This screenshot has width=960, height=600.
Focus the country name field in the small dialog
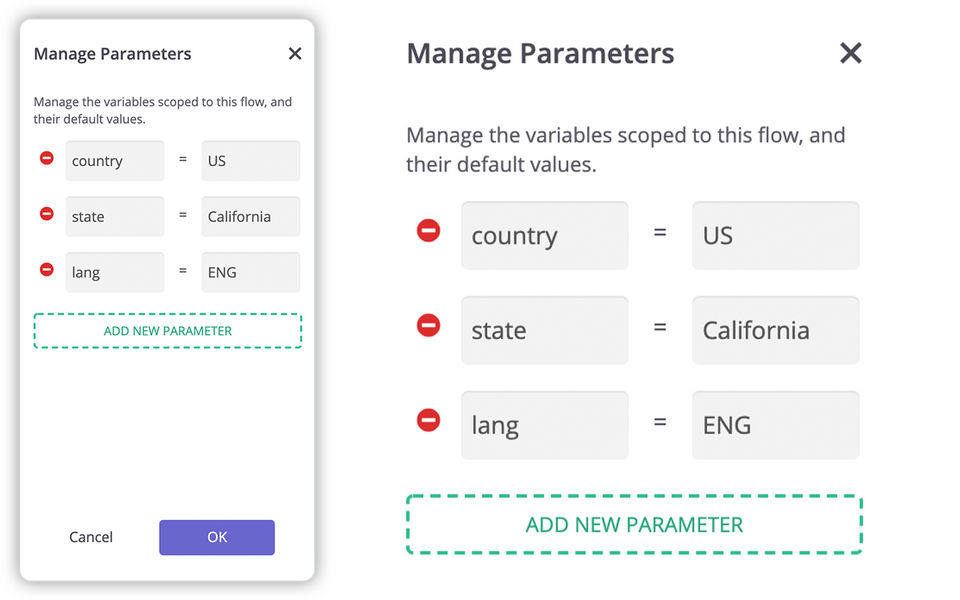115,161
